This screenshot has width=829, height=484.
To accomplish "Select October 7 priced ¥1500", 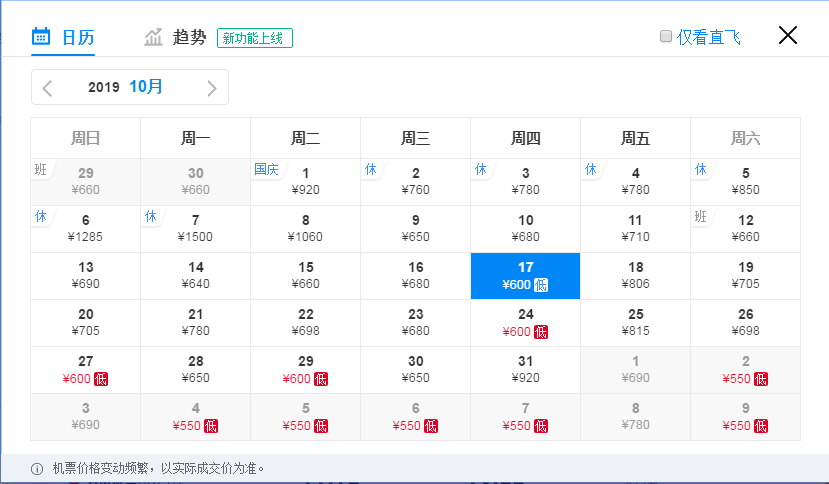I will pyautogui.click(x=196, y=229).
